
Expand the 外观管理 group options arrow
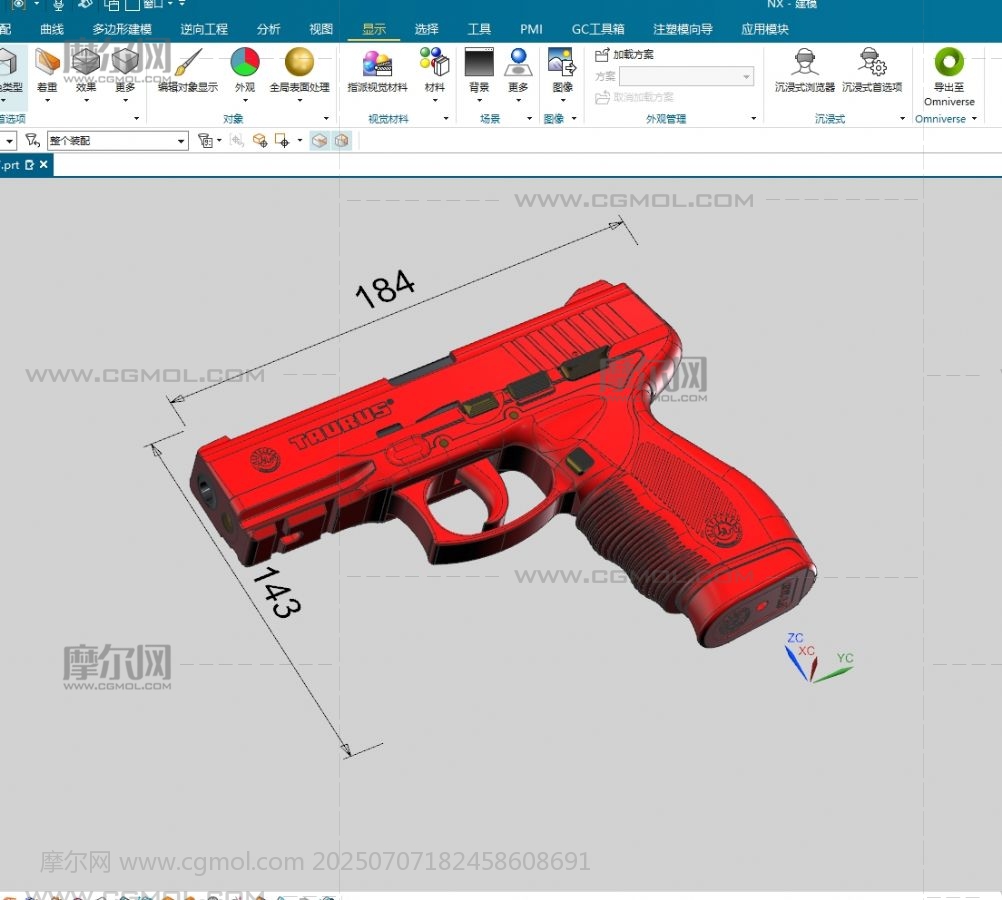pos(754,118)
